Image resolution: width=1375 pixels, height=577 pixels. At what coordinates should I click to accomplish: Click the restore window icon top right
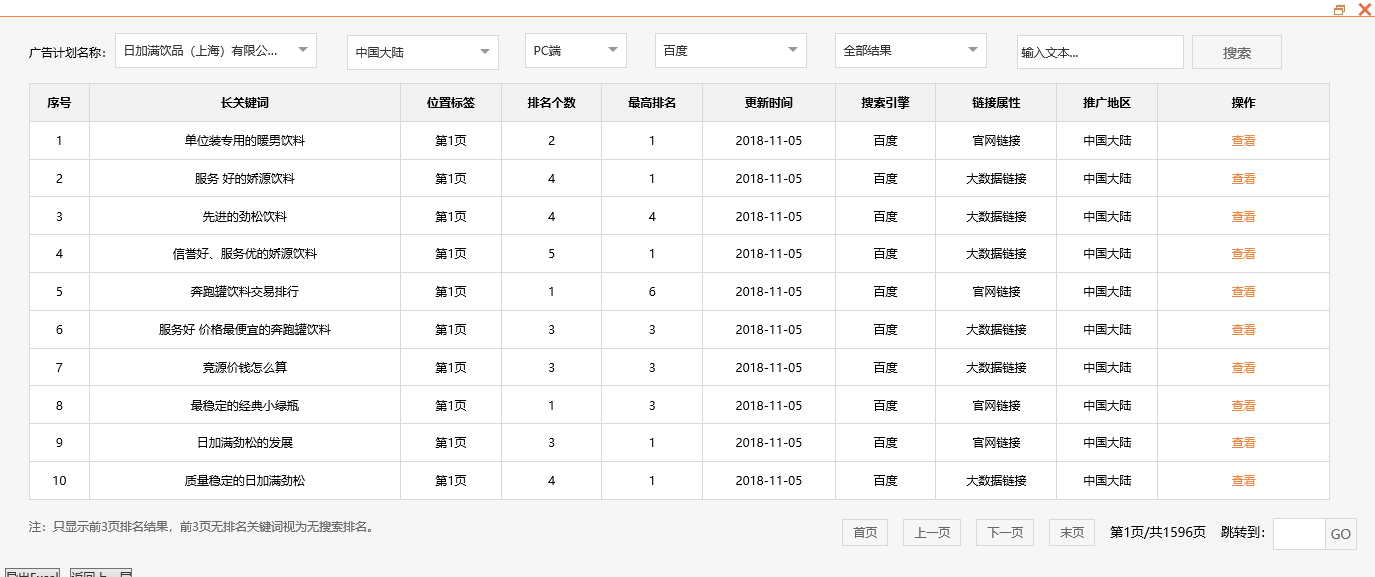click(1340, 10)
